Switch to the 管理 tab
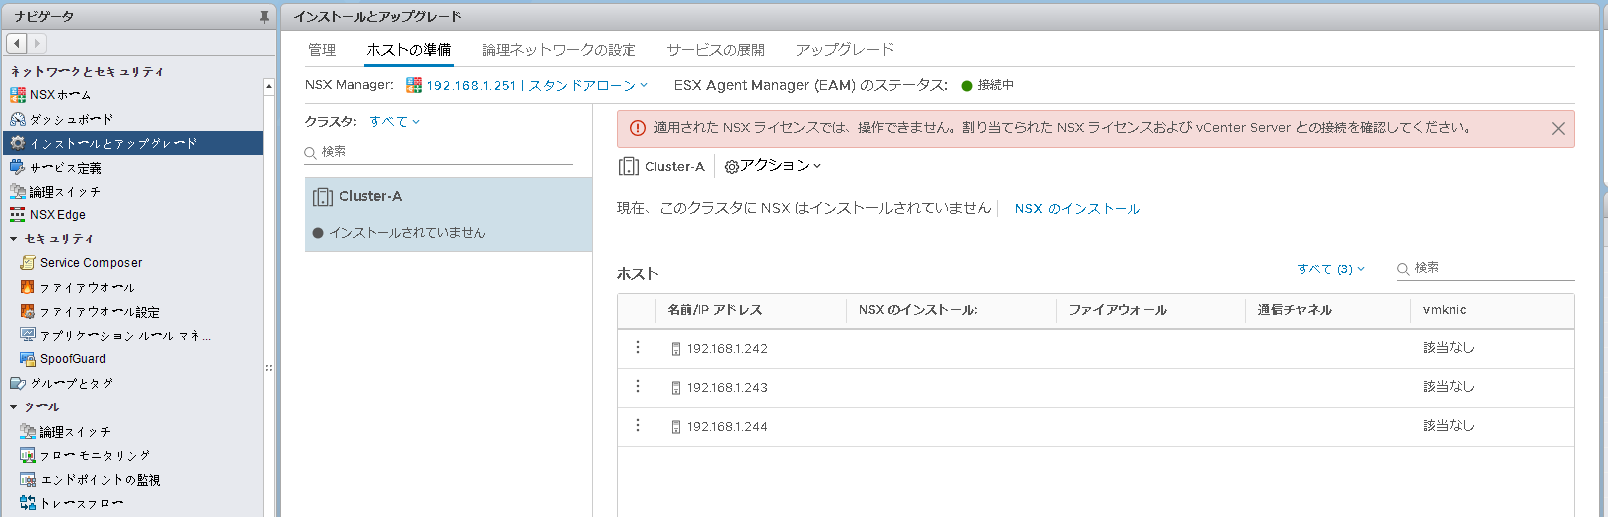Screen dimensions: 1608x517 [322, 50]
